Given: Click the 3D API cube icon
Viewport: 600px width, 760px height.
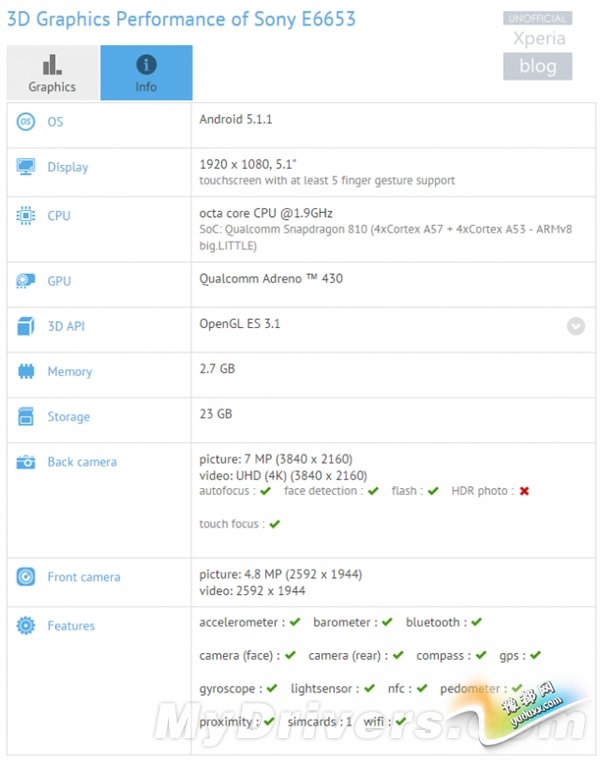Looking at the screenshot, I should pyautogui.click(x=26, y=326).
